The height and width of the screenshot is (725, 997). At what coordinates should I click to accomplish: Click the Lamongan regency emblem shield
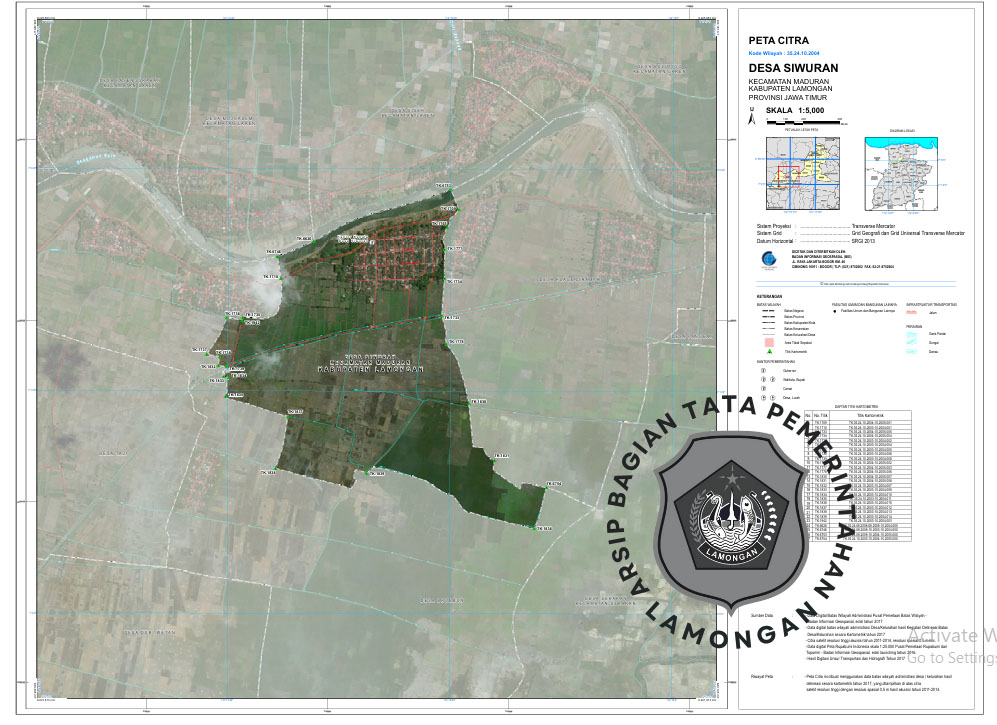(x=731, y=518)
